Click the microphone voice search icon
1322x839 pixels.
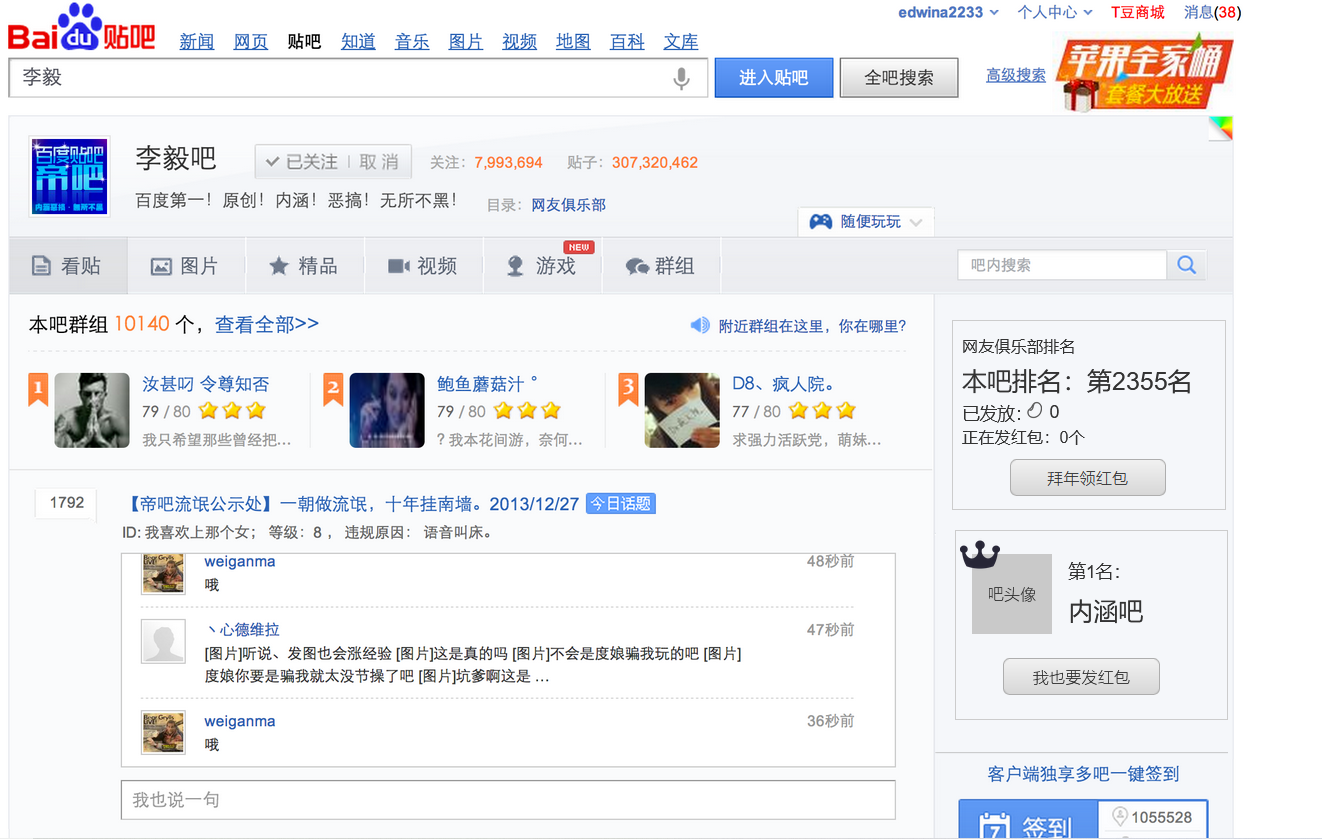tap(681, 78)
